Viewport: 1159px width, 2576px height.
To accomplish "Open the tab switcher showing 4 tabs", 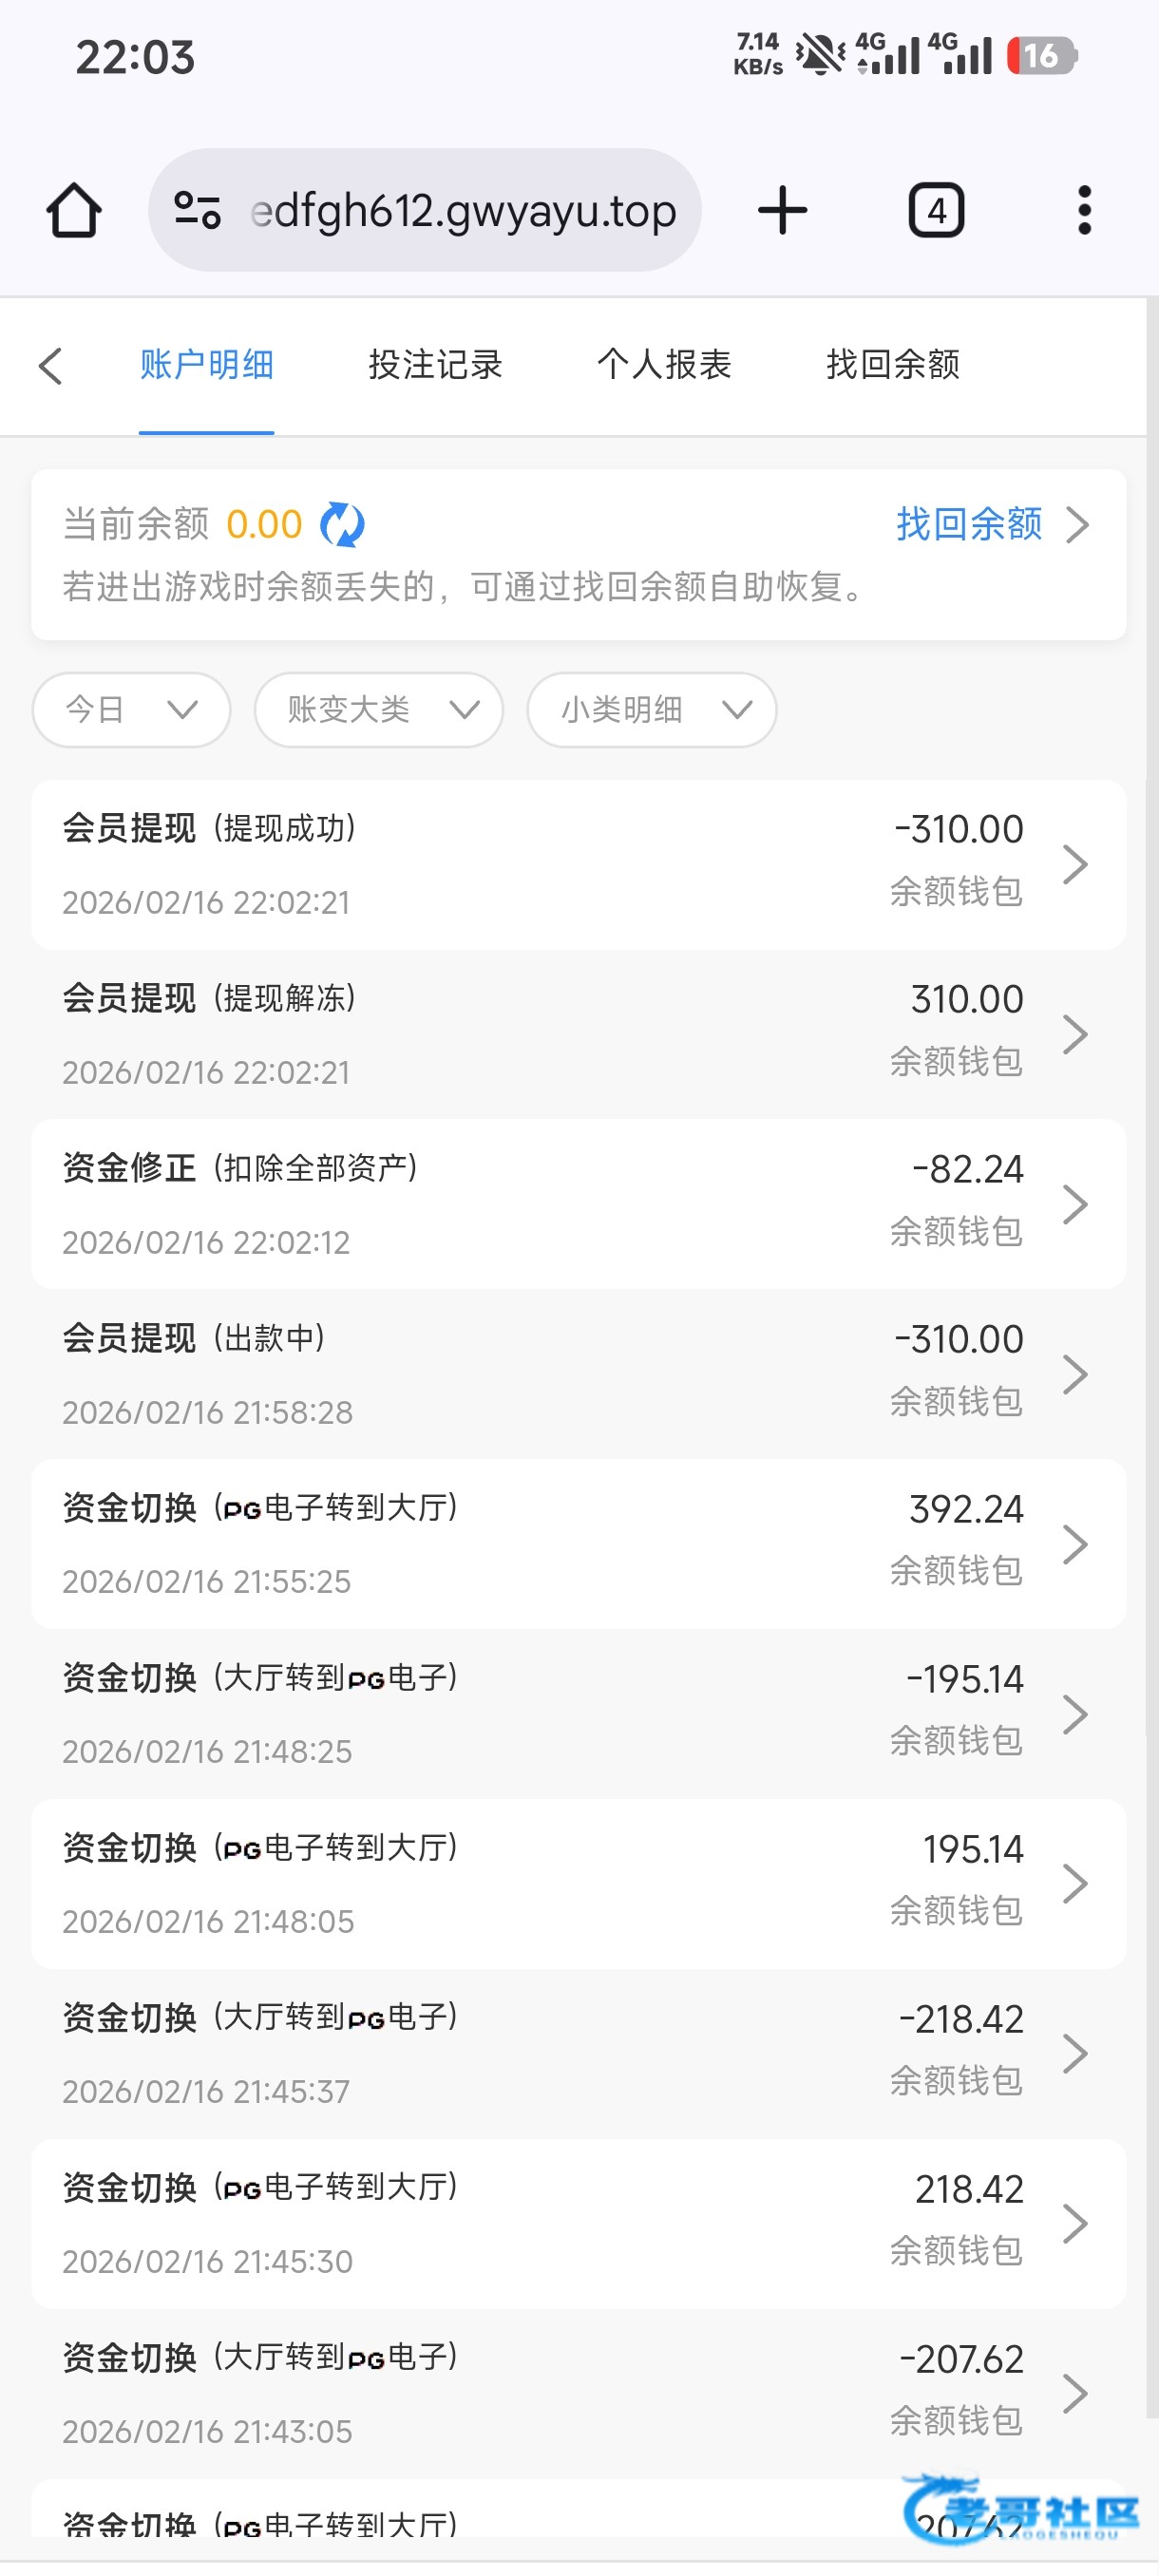I will pos(936,211).
